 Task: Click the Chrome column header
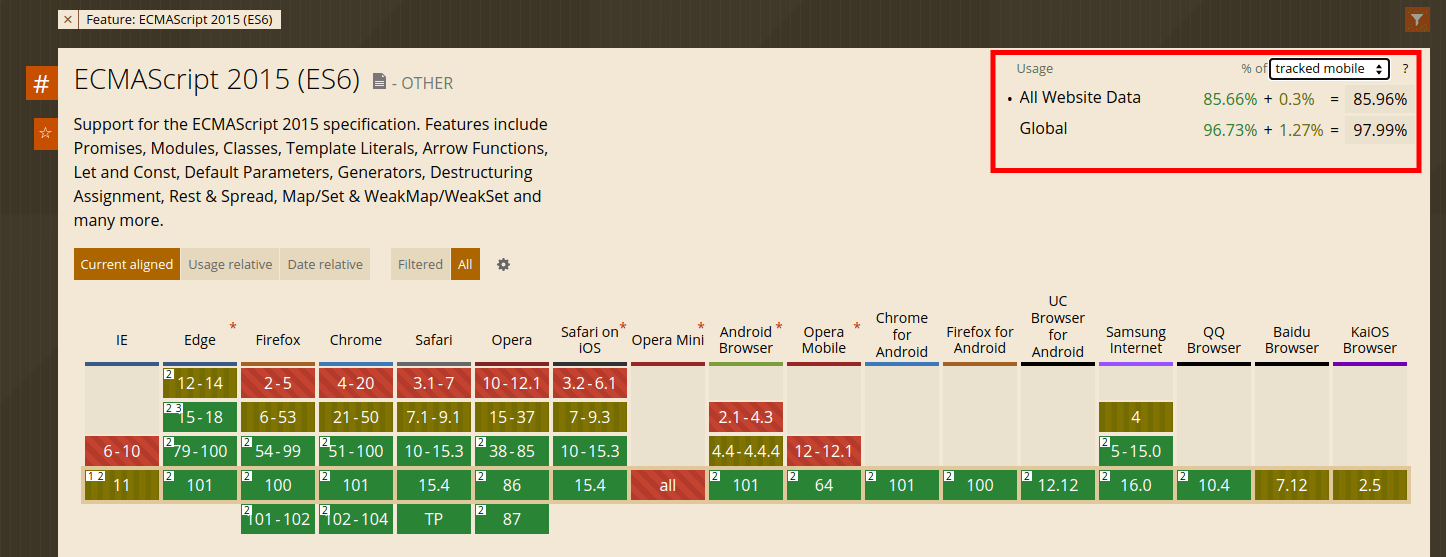point(356,340)
